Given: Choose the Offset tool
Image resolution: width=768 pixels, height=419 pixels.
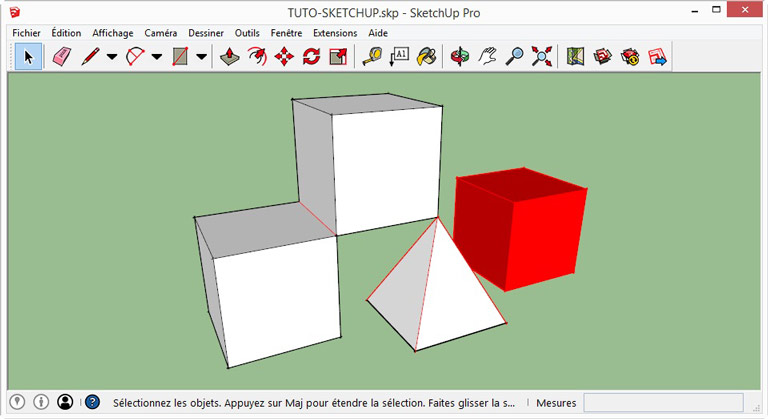Looking at the screenshot, I should click(257, 57).
